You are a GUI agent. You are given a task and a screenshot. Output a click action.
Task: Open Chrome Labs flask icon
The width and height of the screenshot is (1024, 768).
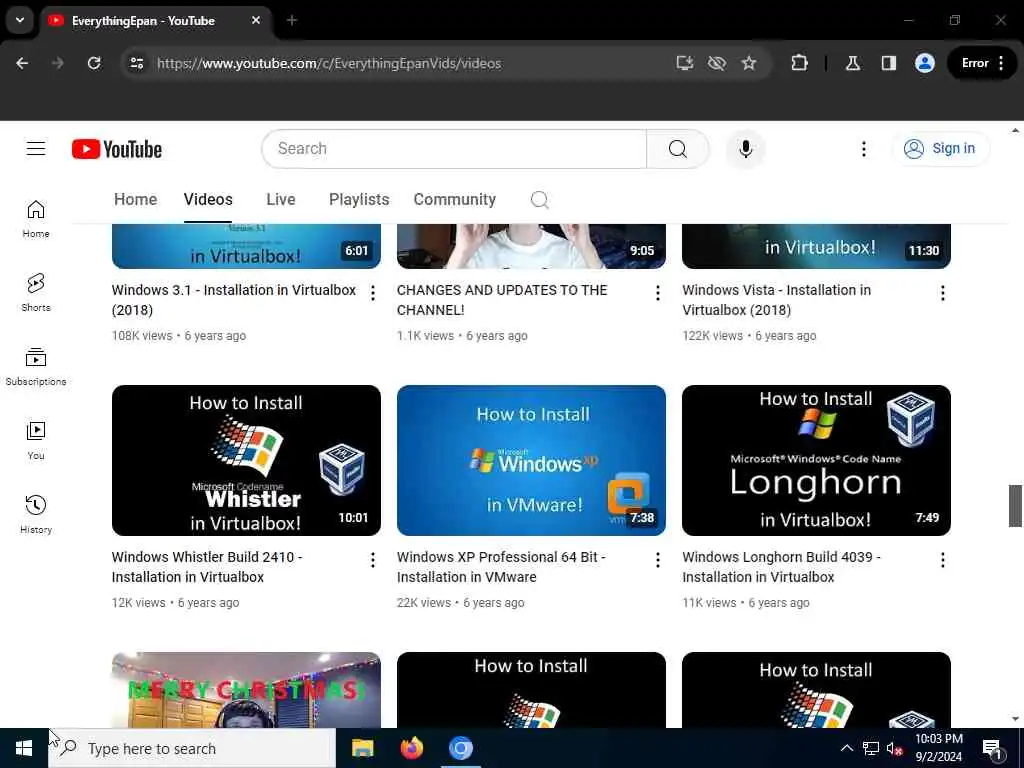pyautogui.click(x=852, y=63)
